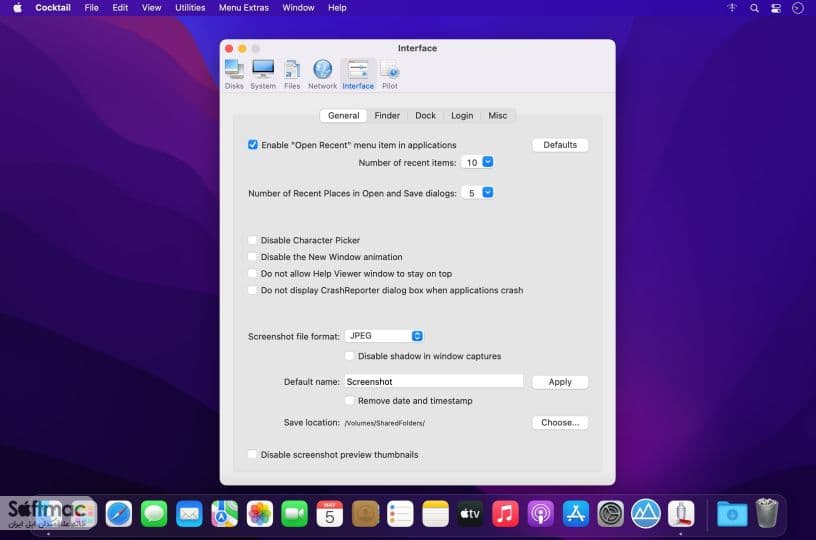Open Control Center in menu bar
Viewport: 816px width, 540px height.
[x=776, y=8]
